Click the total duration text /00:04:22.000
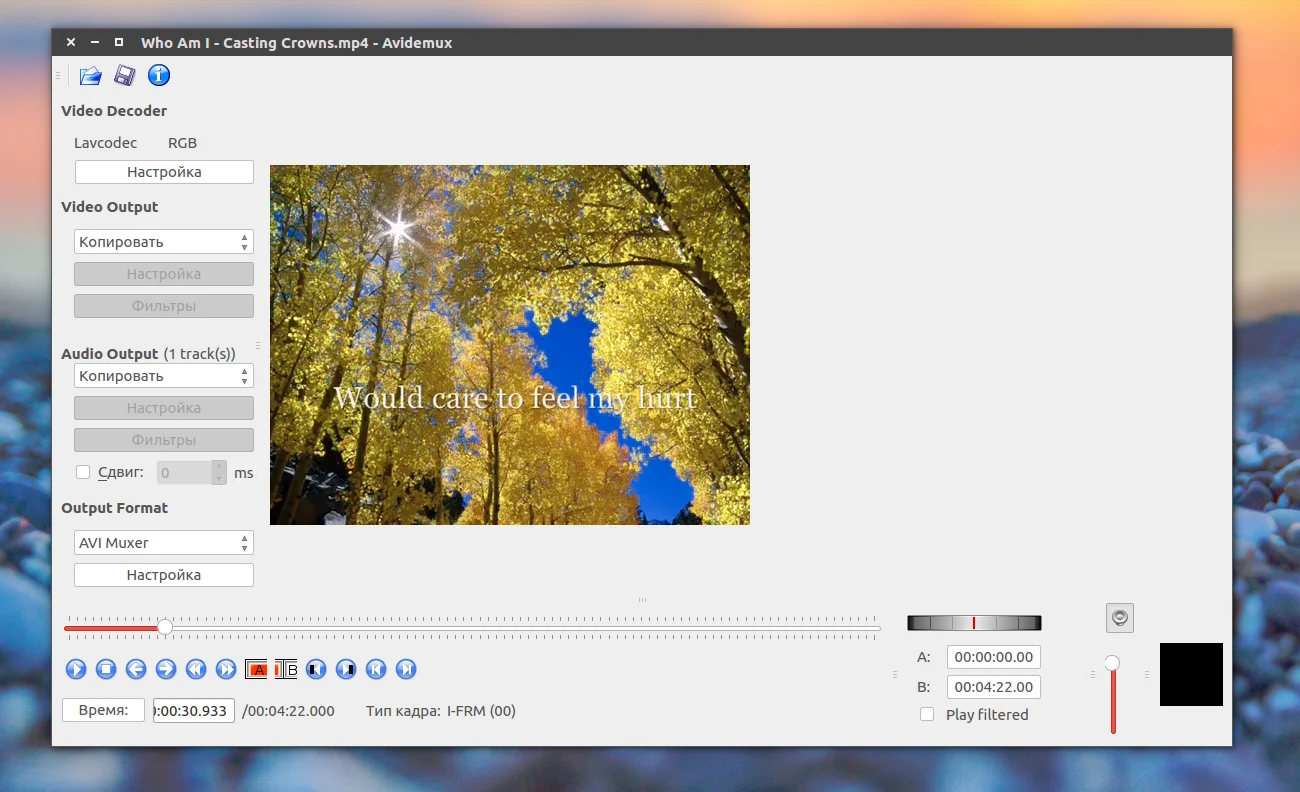The height and width of the screenshot is (792, 1300). click(289, 711)
